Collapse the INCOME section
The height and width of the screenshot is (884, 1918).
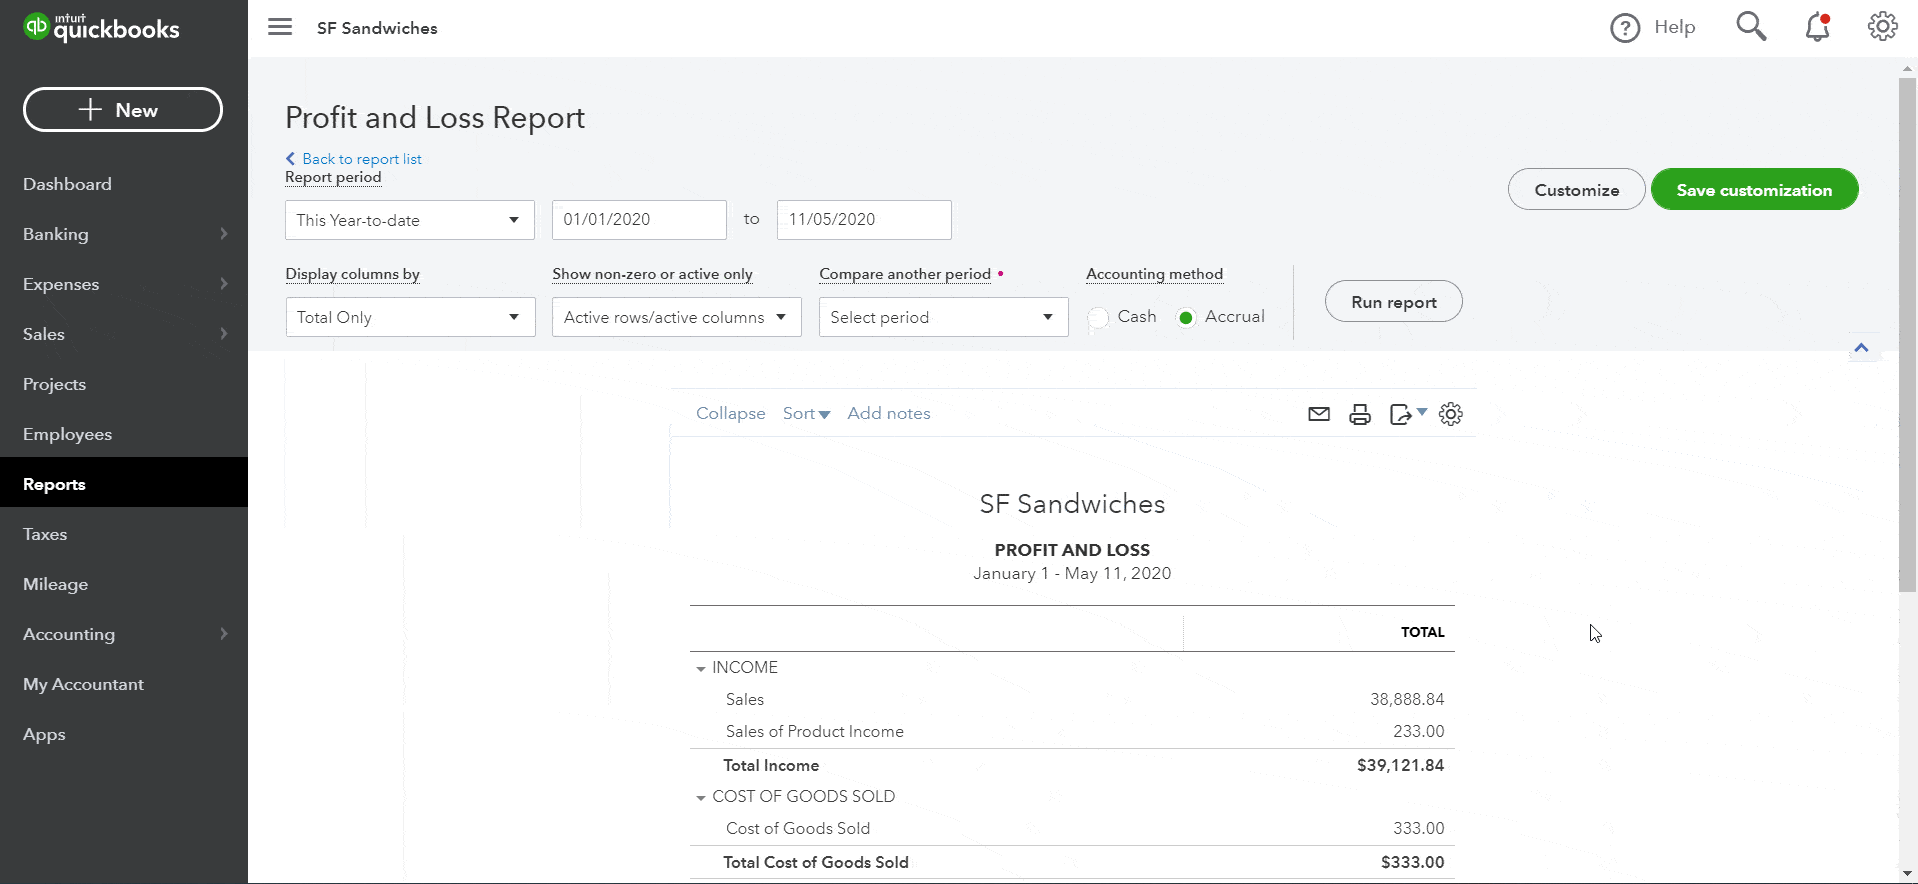(x=701, y=669)
